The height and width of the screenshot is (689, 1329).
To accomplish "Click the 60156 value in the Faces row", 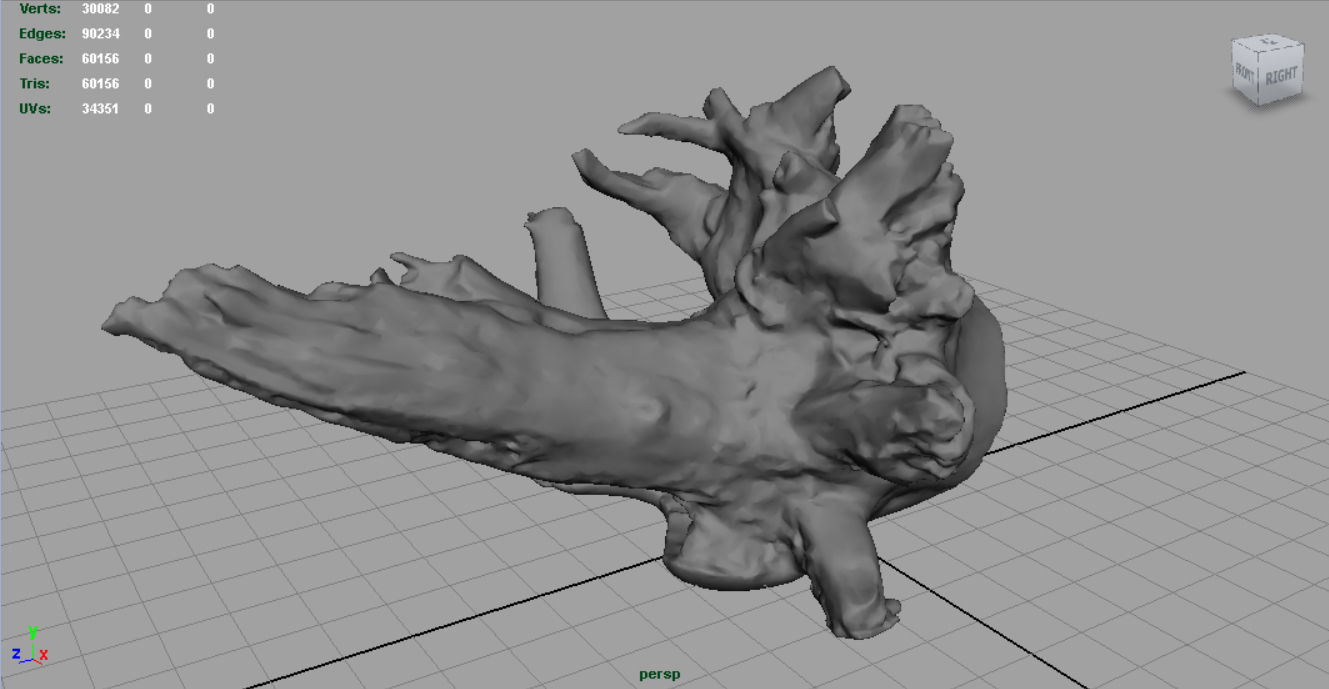I will (100, 58).
